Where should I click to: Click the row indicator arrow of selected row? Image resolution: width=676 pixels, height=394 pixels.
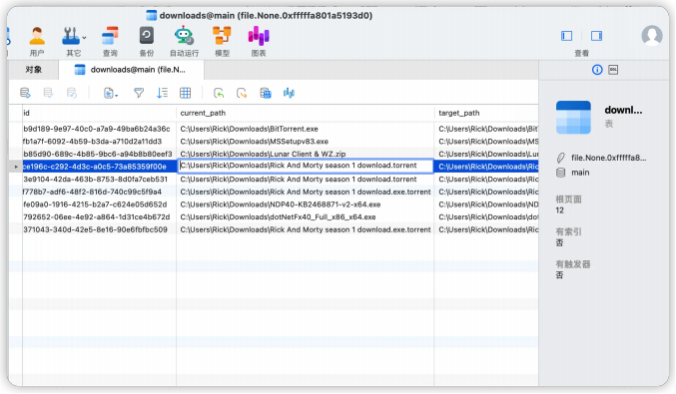[x=16, y=166]
